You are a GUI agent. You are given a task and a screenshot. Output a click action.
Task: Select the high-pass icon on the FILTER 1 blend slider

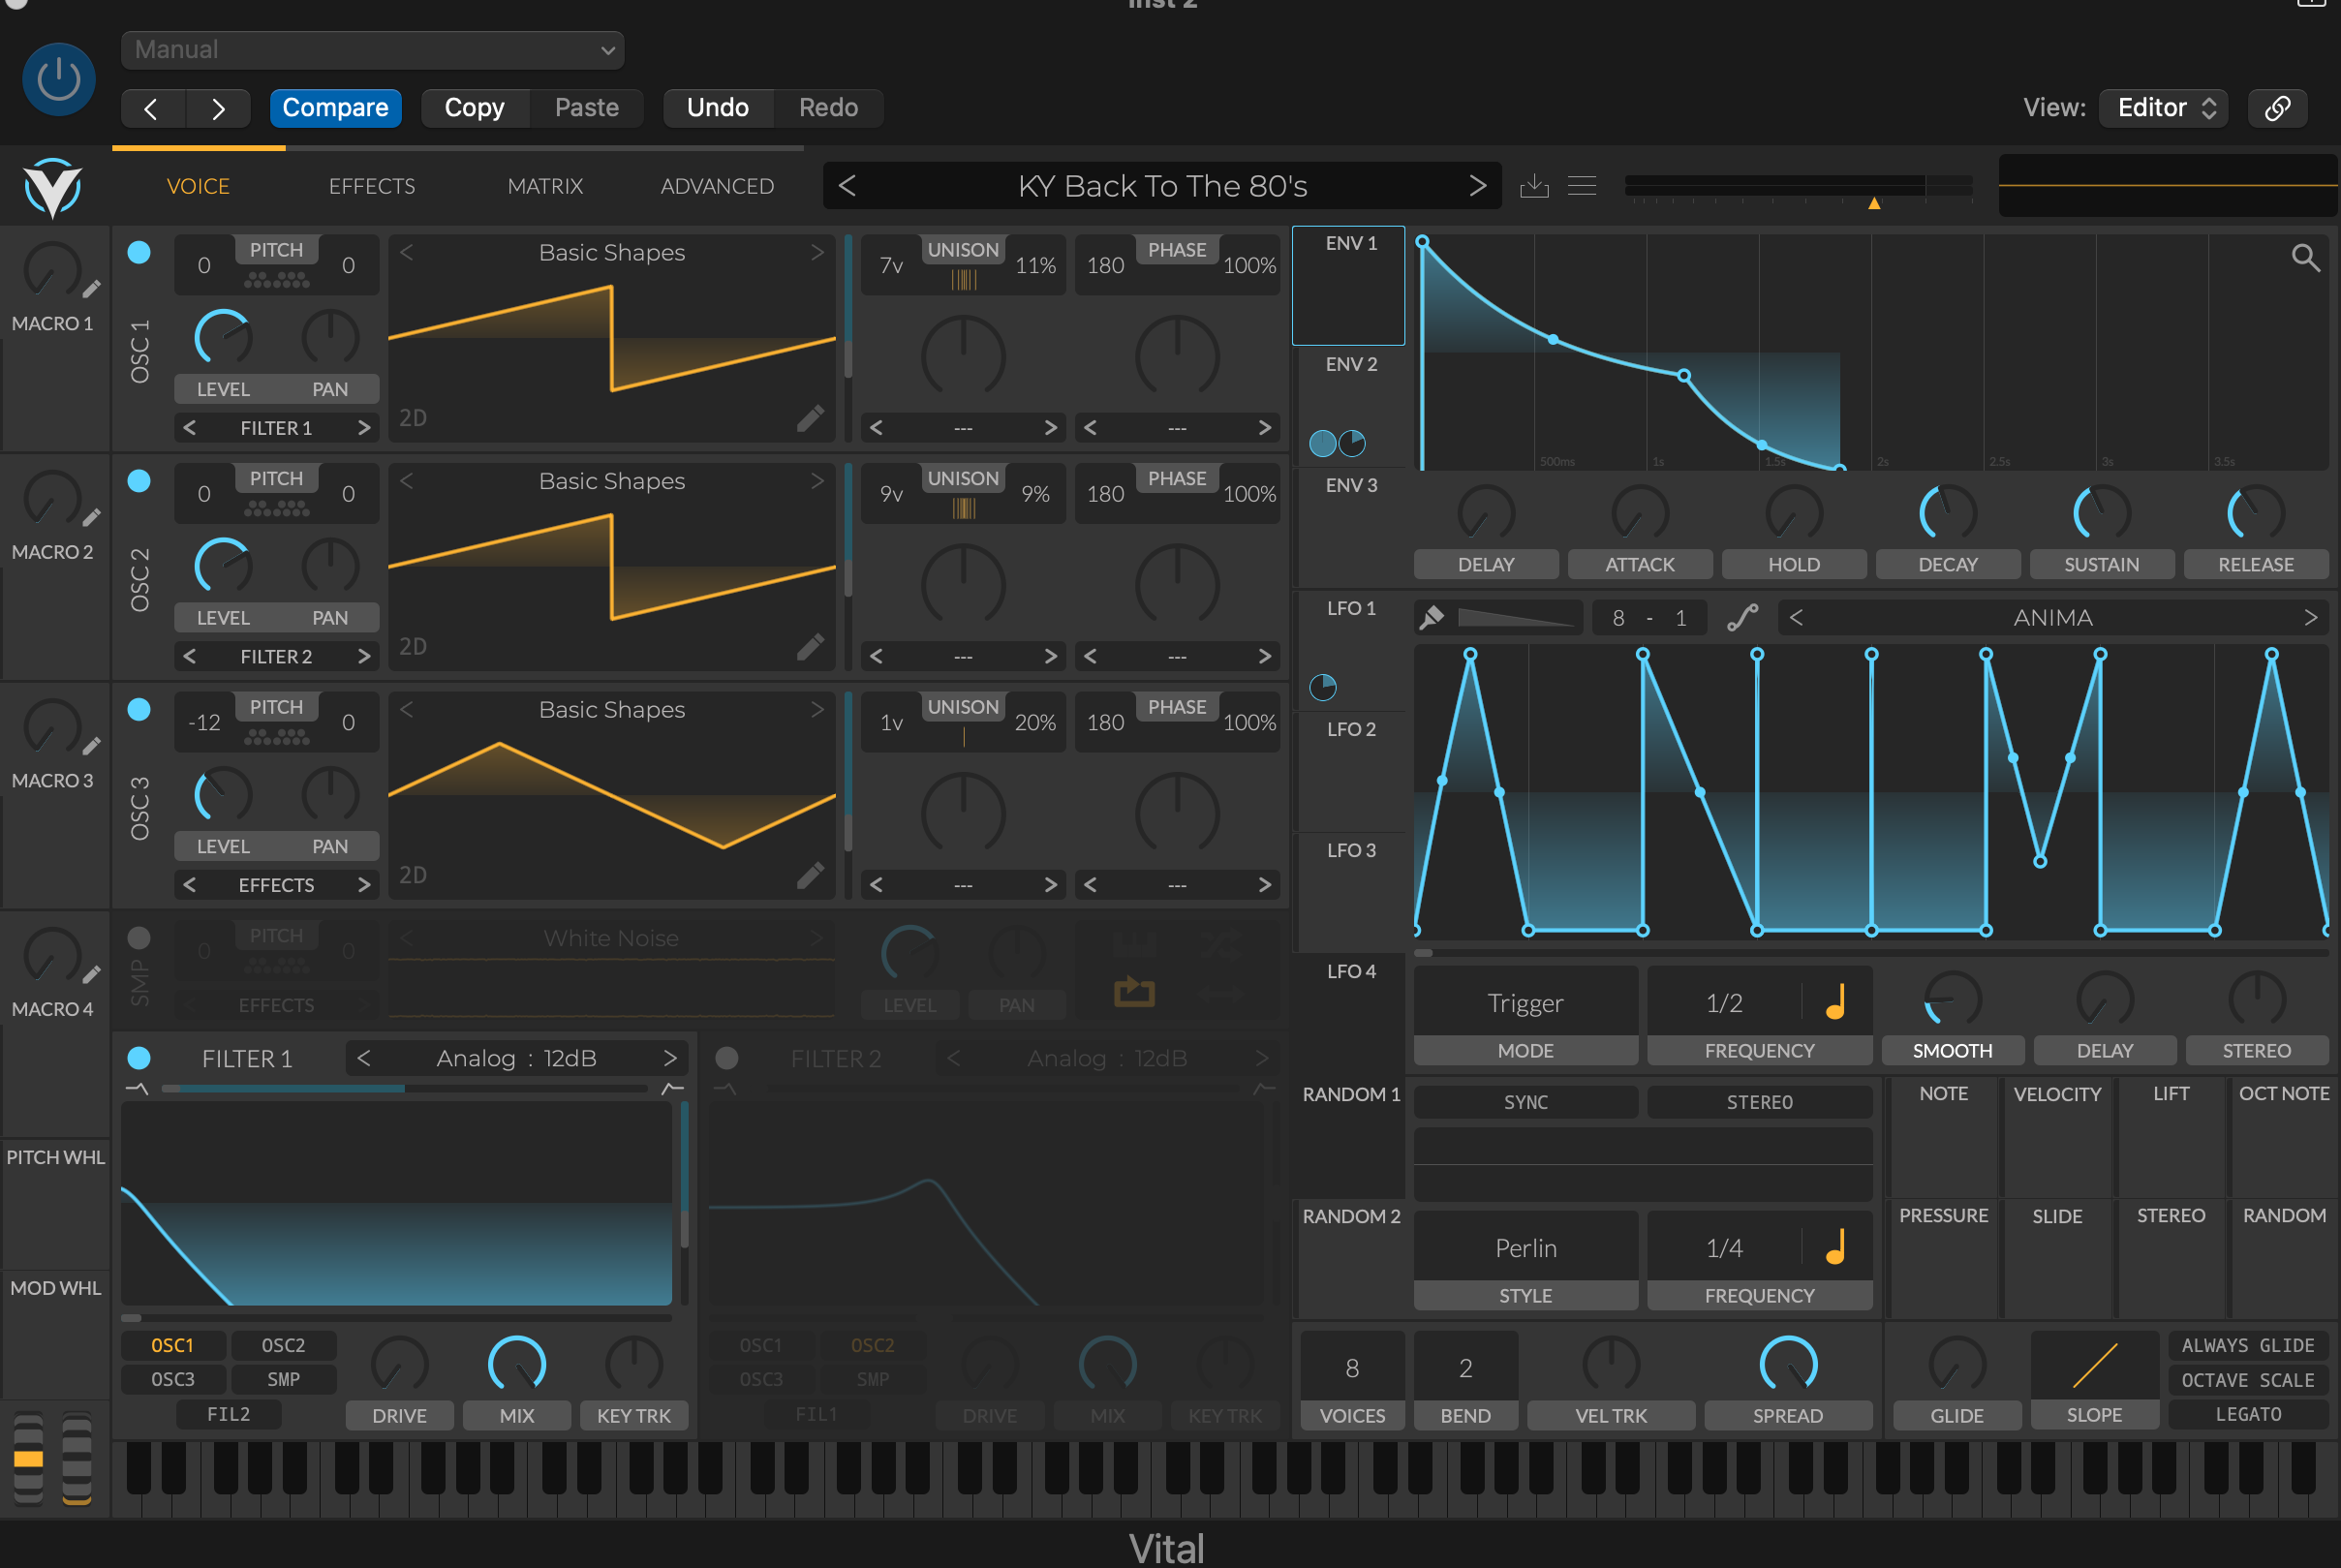(673, 1088)
